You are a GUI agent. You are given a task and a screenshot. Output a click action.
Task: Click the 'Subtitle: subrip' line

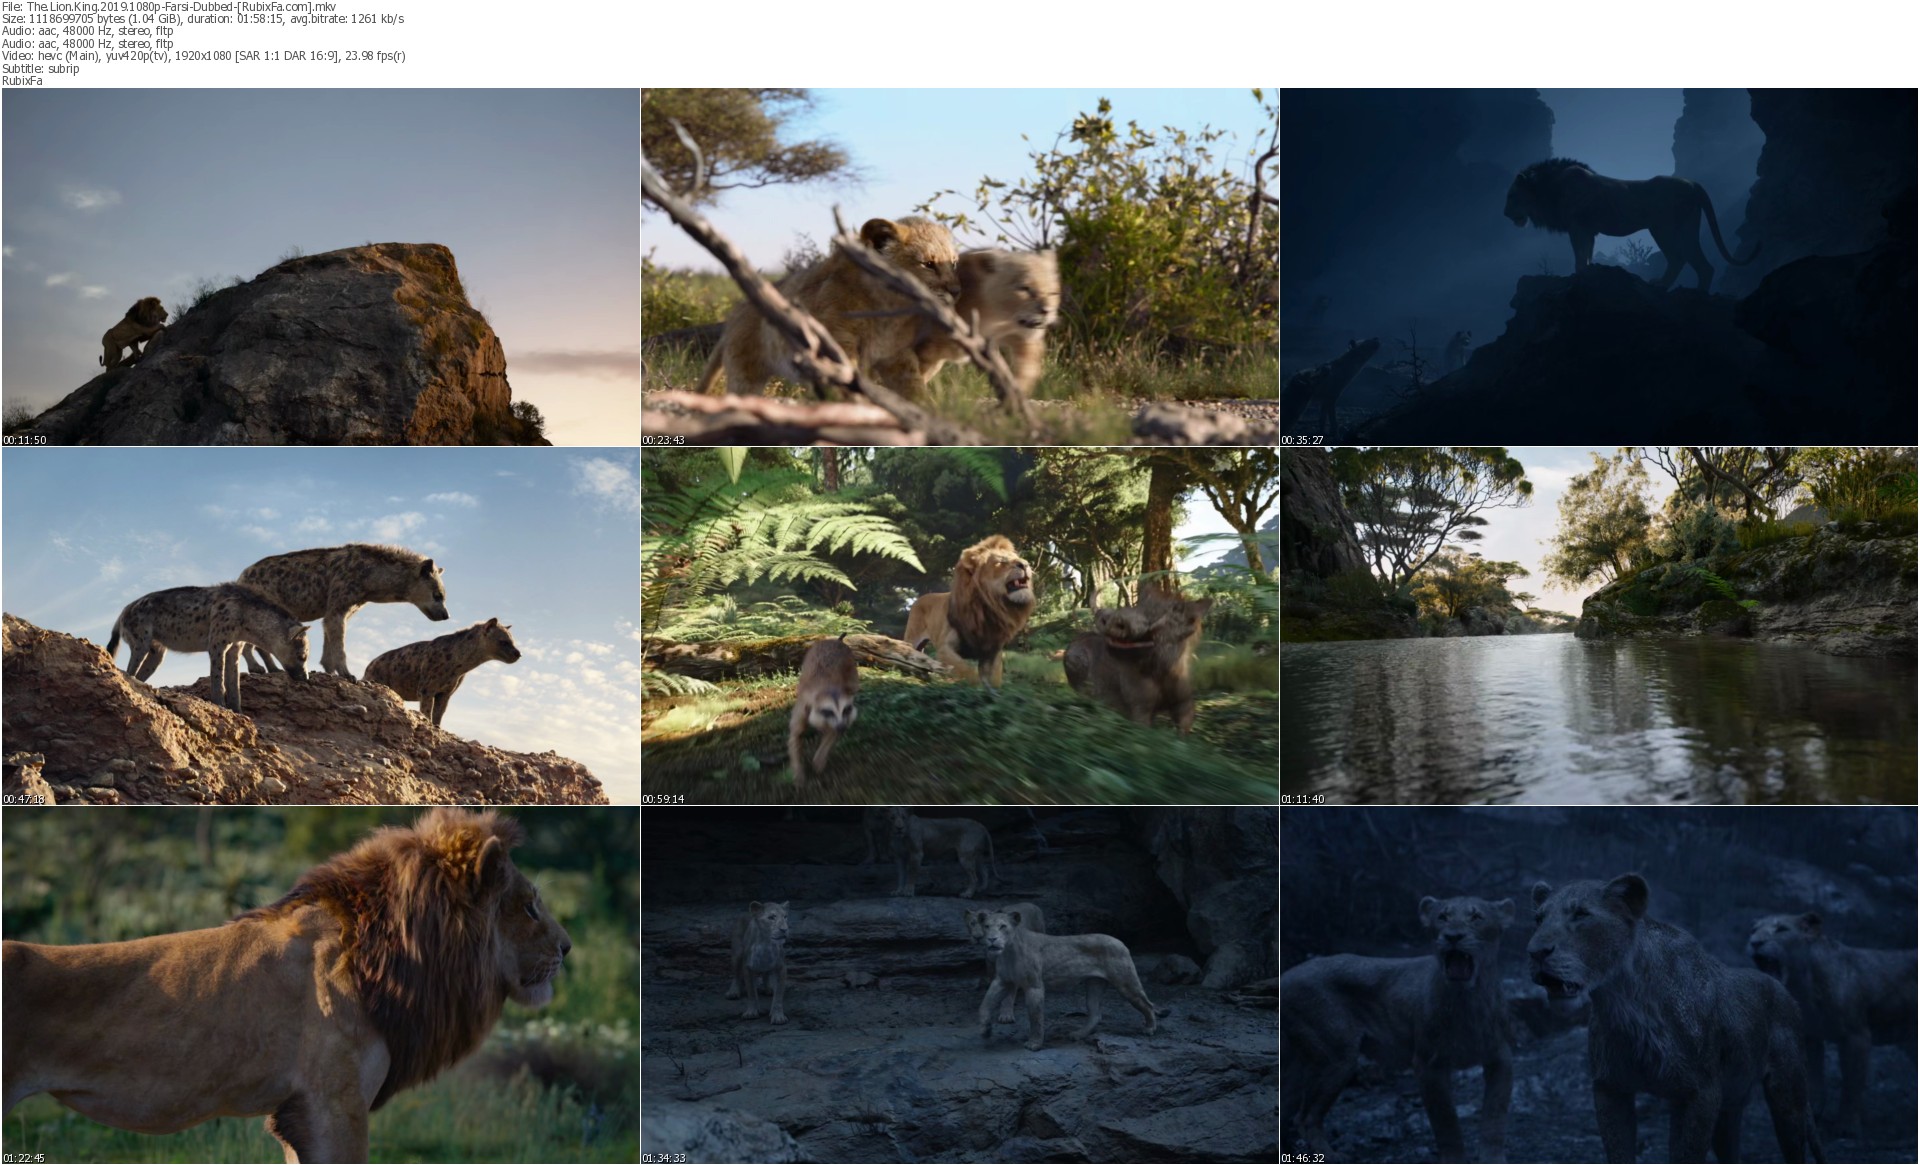click(x=41, y=68)
